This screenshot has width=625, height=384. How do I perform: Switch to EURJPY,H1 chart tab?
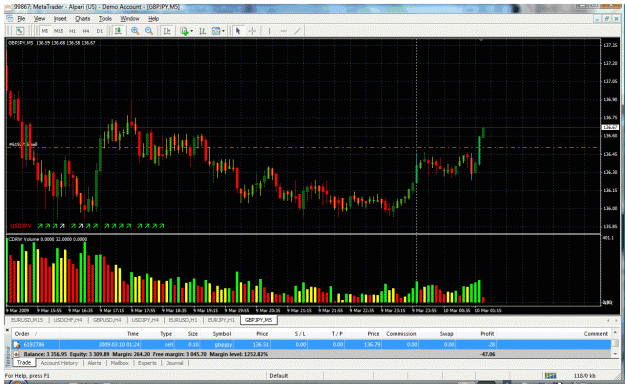(x=221, y=320)
